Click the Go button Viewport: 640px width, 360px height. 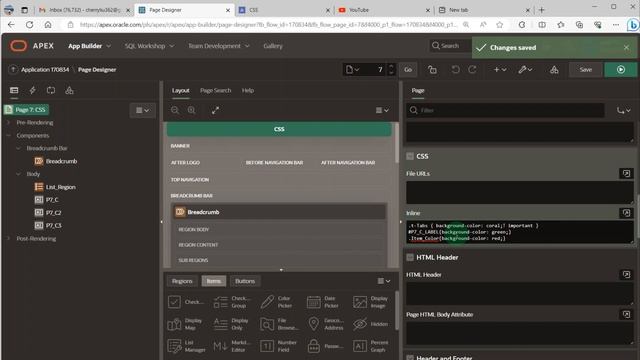[x=408, y=70]
